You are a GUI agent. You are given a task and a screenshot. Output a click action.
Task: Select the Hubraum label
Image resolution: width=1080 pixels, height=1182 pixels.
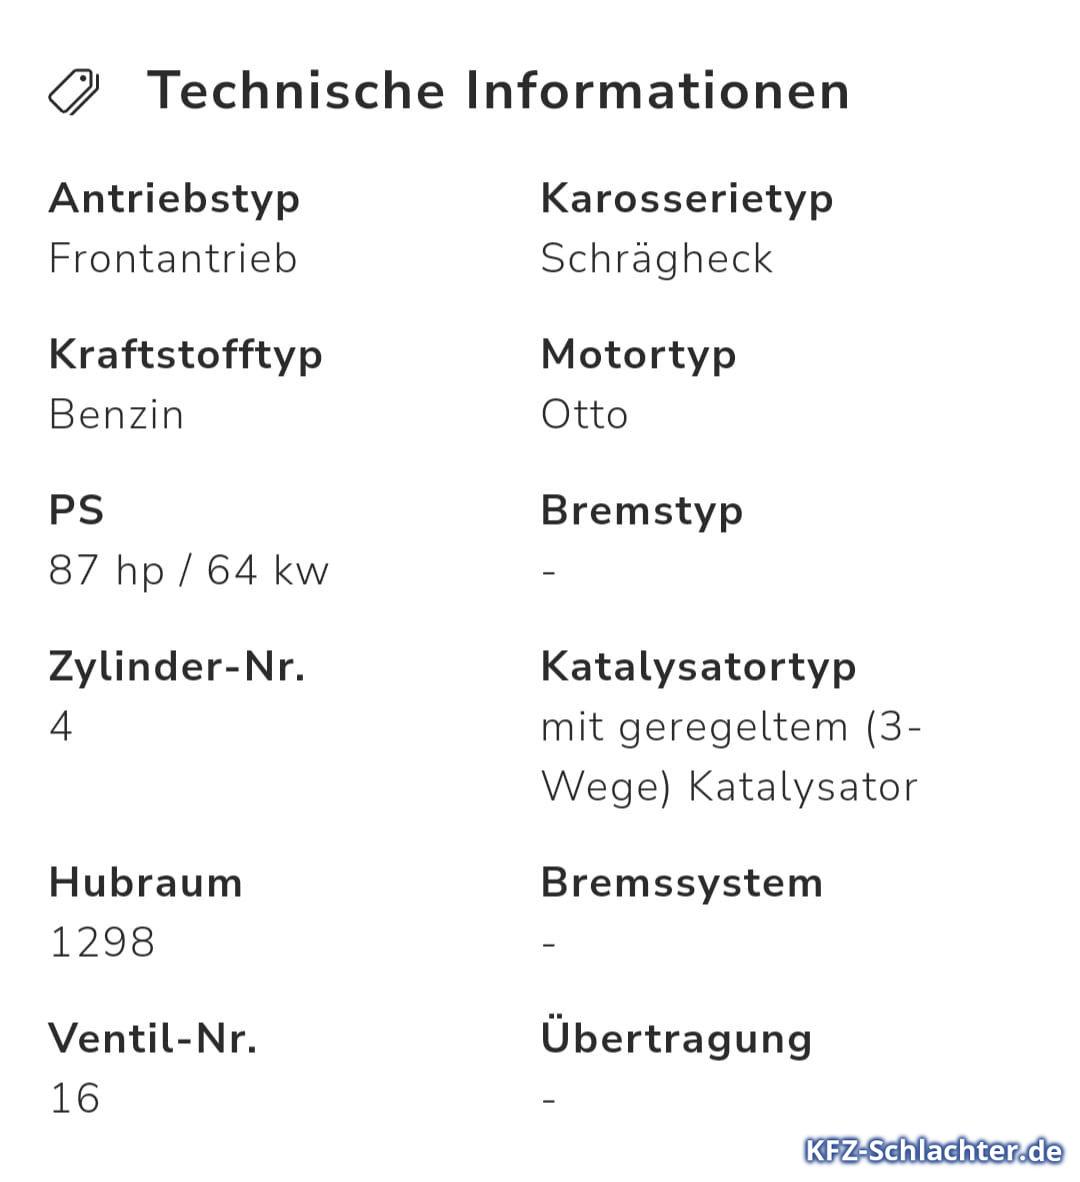click(145, 883)
